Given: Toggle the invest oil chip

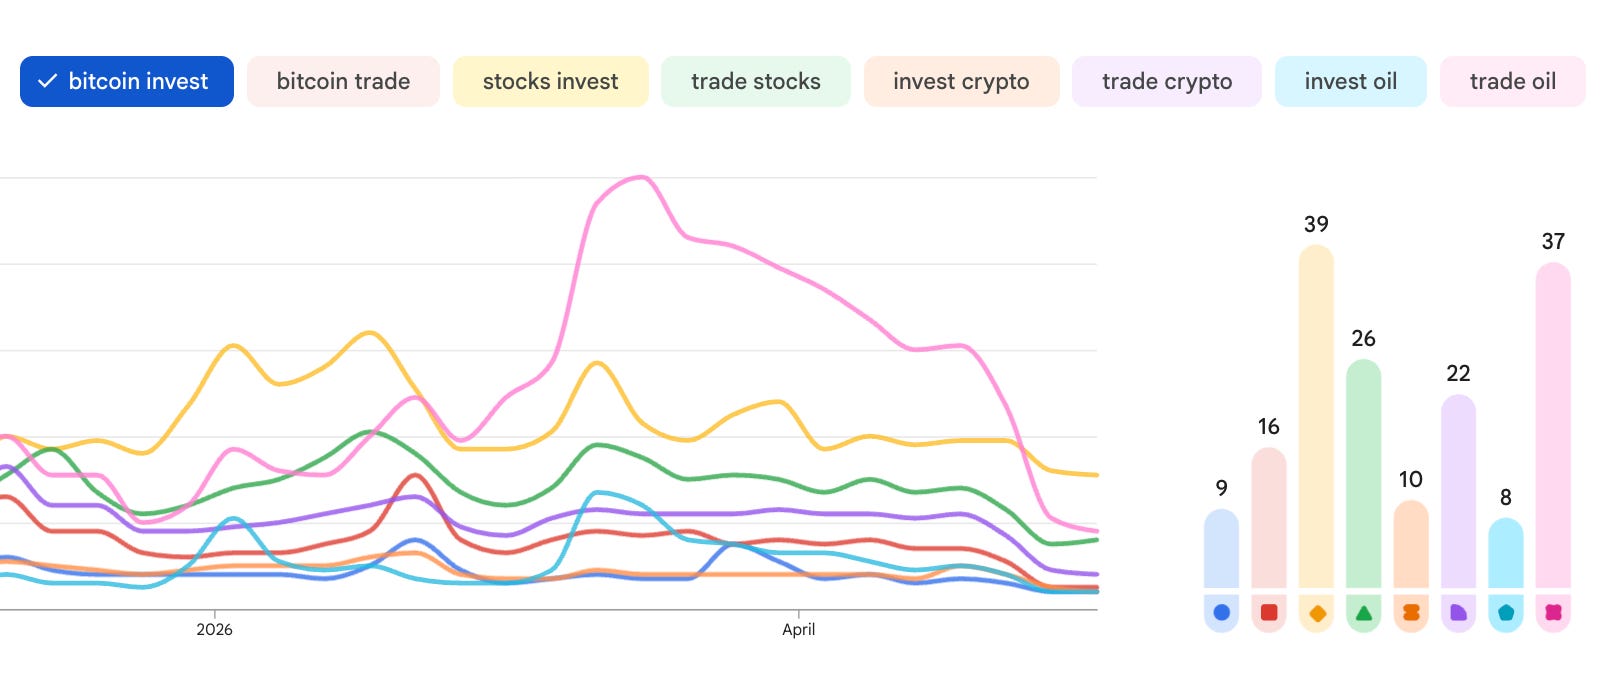Looking at the screenshot, I should [x=1351, y=81].
